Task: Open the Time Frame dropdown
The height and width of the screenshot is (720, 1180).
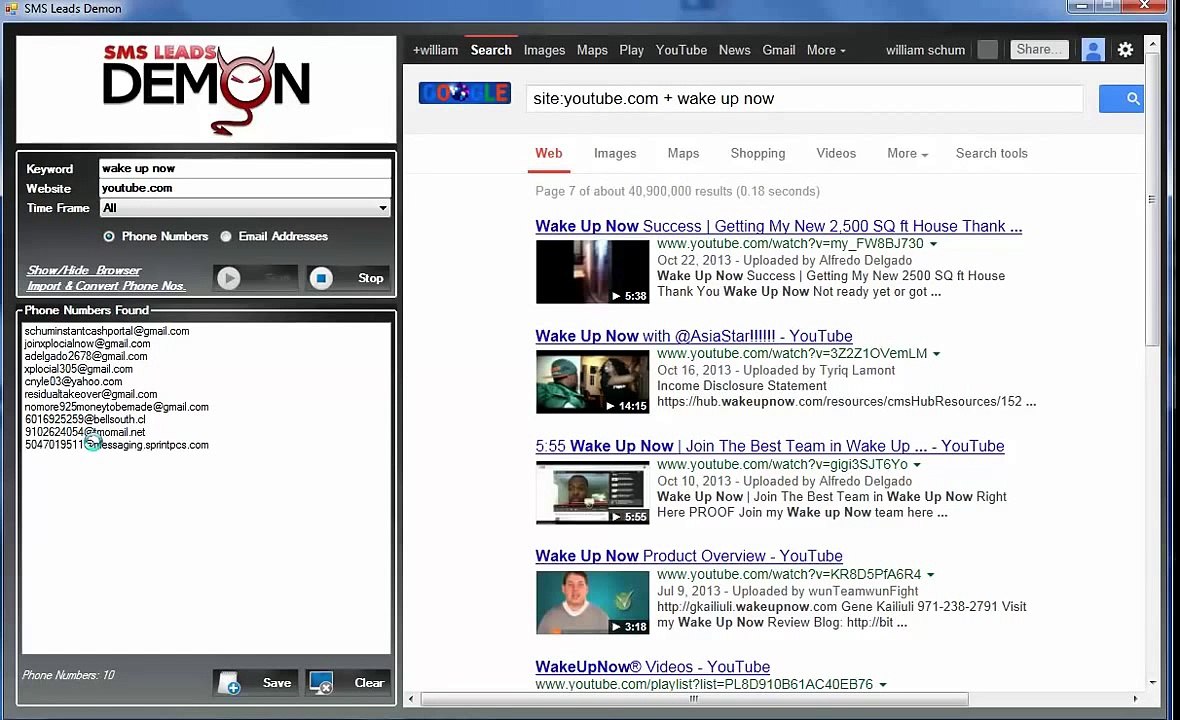Action: [x=245, y=208]
